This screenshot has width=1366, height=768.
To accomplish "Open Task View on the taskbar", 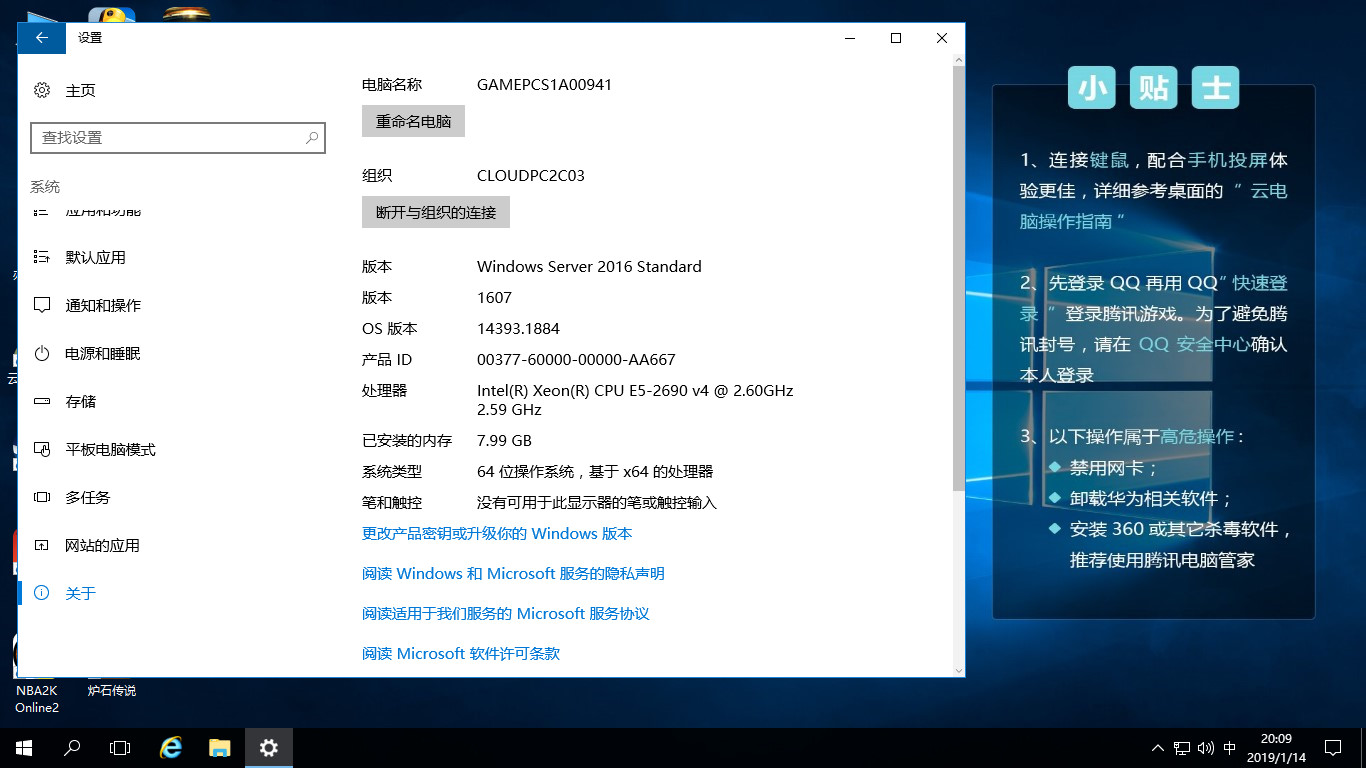I will 120,748.
